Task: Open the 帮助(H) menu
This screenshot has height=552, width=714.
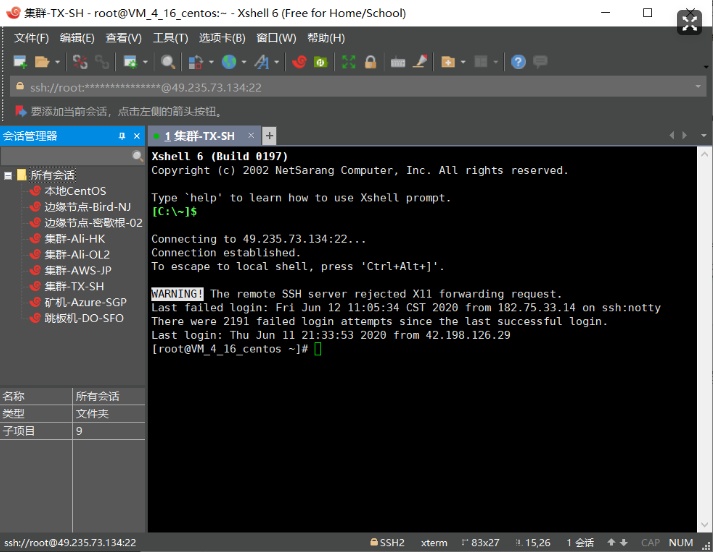Action: coord(326,38)
